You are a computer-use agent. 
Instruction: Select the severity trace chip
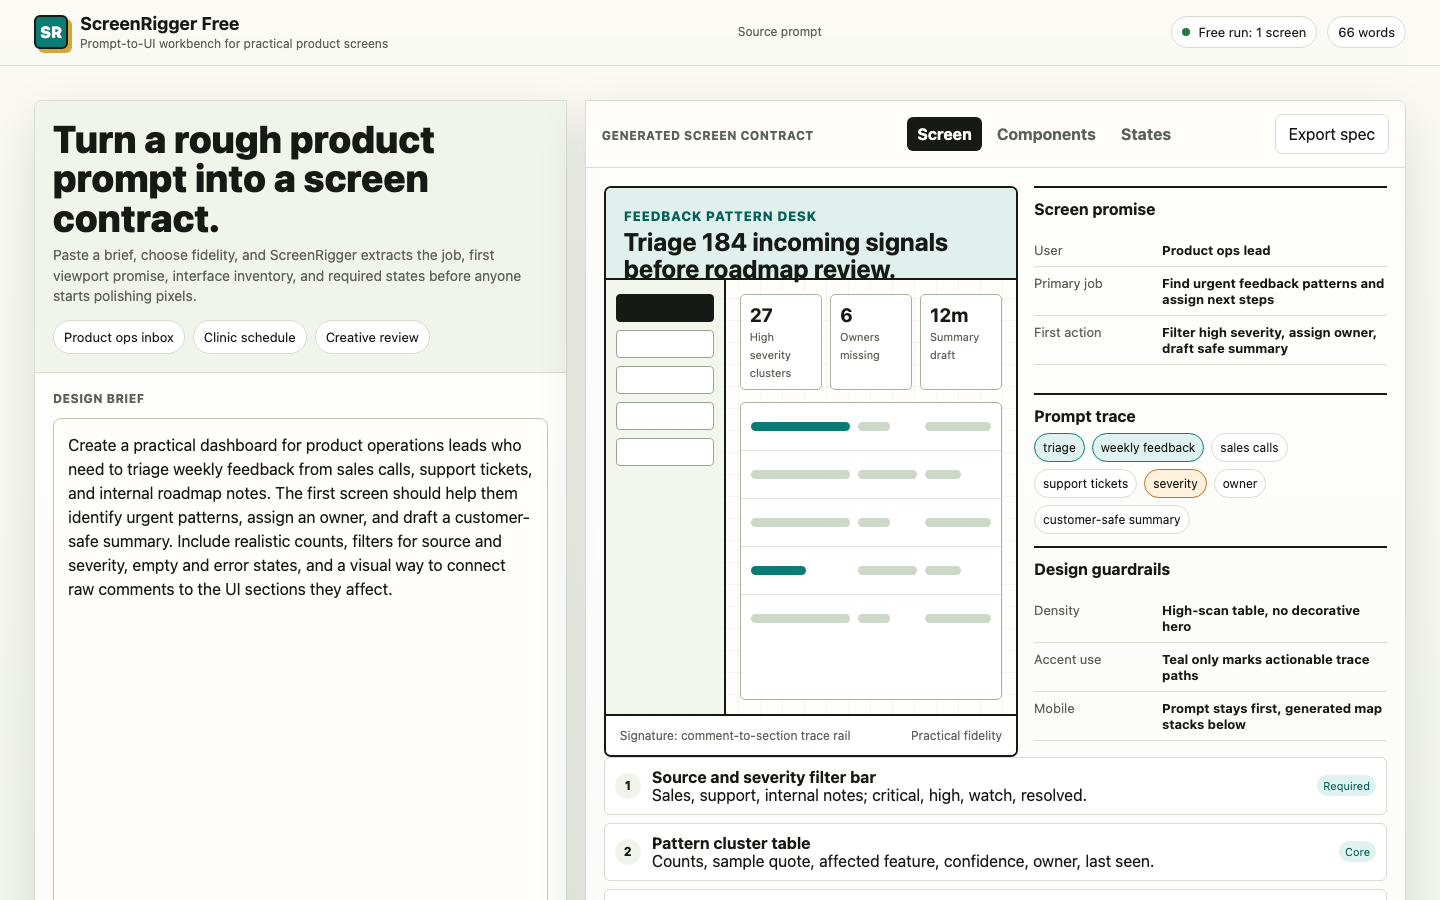coord(1175,484)
